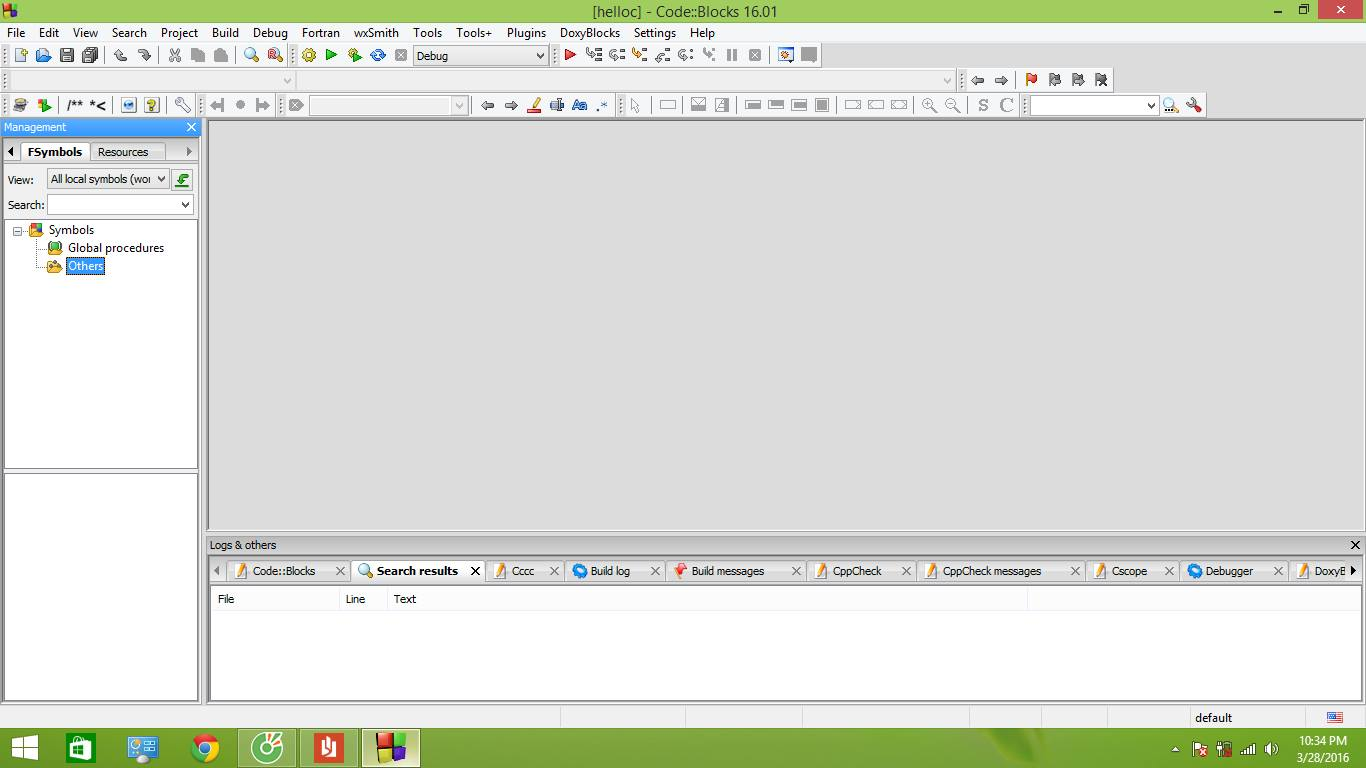Show next Management tabs with right arrow
The height and width of the screenshot is (768, 1366).
188,152
